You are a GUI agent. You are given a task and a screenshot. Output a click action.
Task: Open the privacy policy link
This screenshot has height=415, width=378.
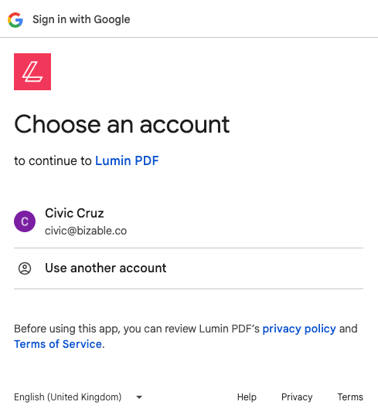299,329
